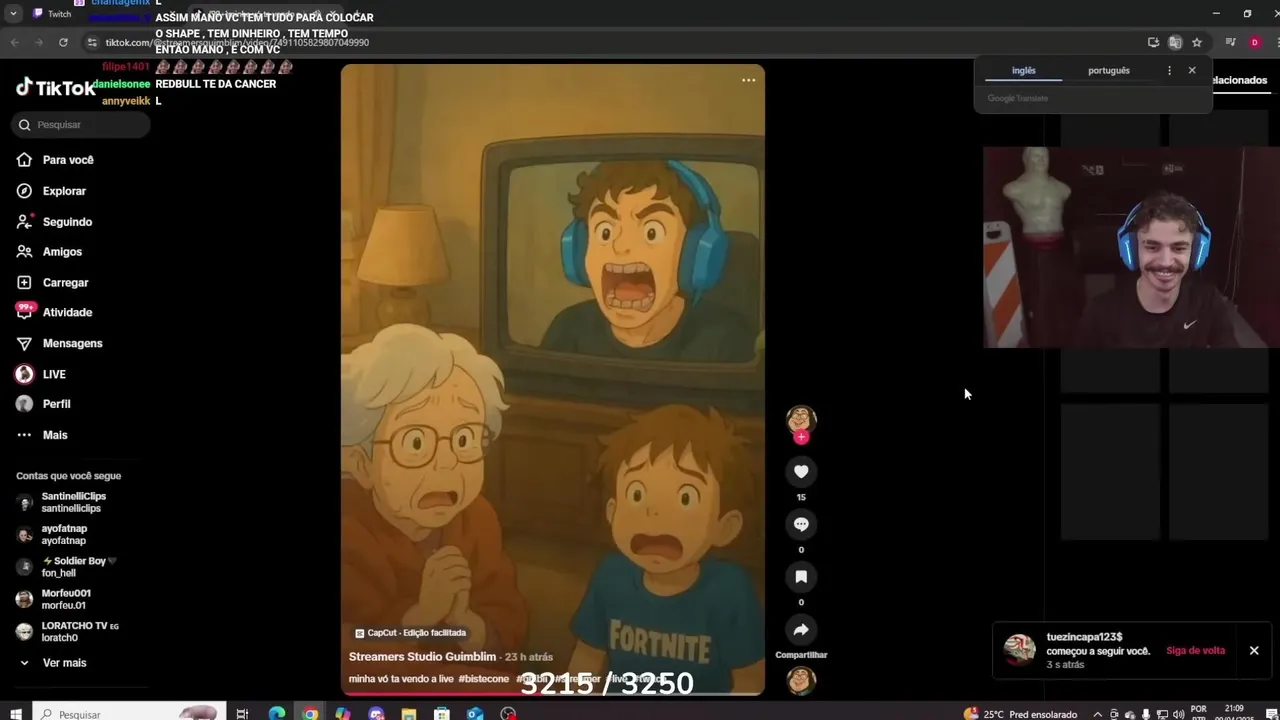Click the TikTok logo
The width and height of the screenshot is (1280, 720).
click(x=56, y=88)
